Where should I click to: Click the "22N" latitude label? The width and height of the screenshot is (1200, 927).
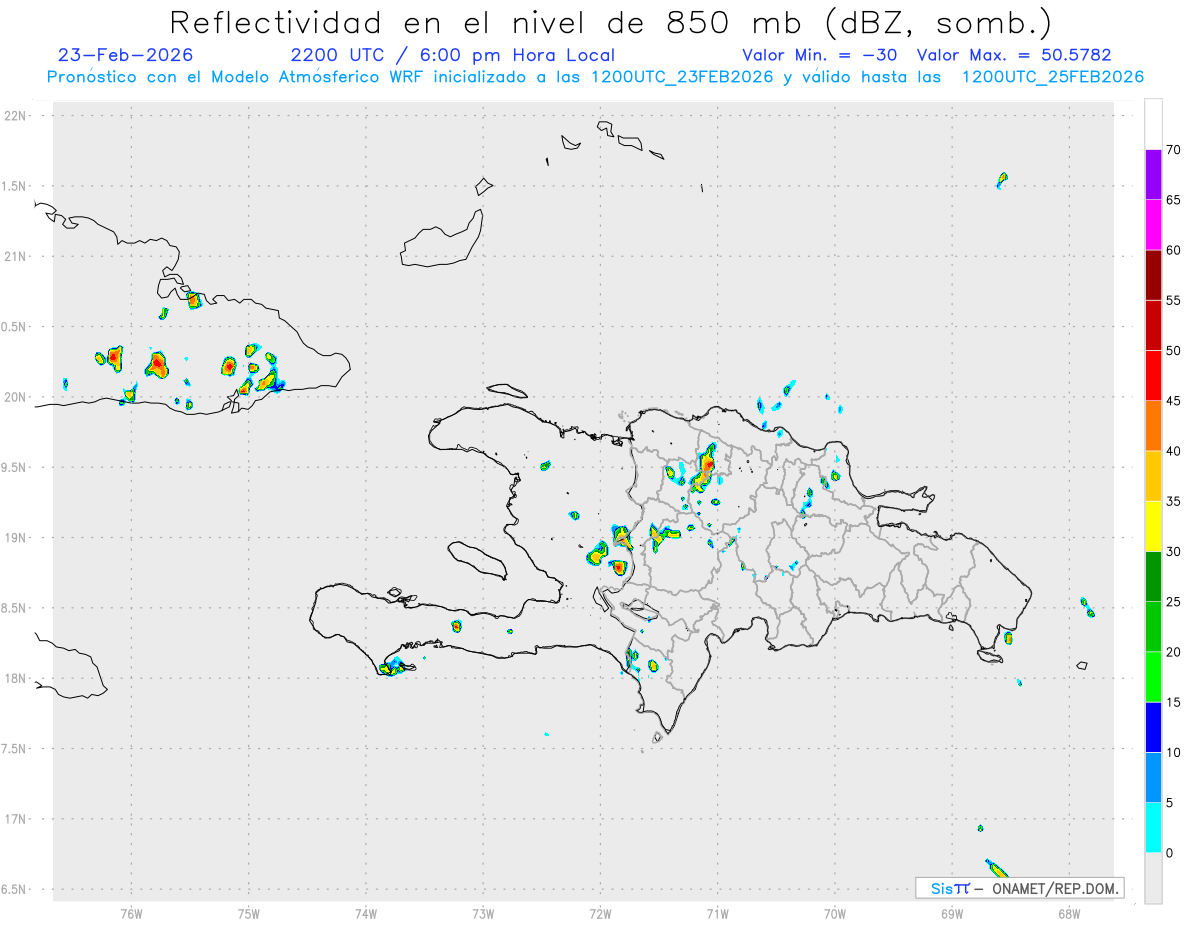(x=15, y=116)
